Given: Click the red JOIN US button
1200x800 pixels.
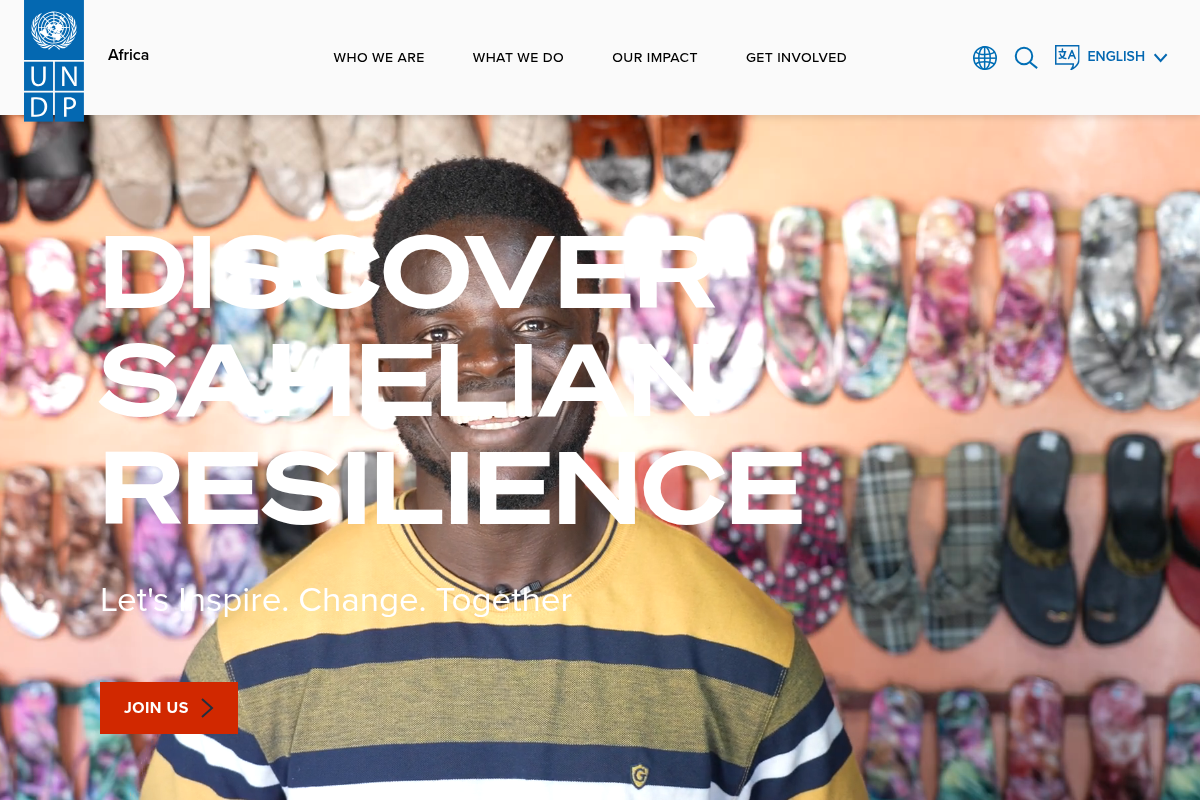Looking at the screenshot, I should (x=169, y=708).
